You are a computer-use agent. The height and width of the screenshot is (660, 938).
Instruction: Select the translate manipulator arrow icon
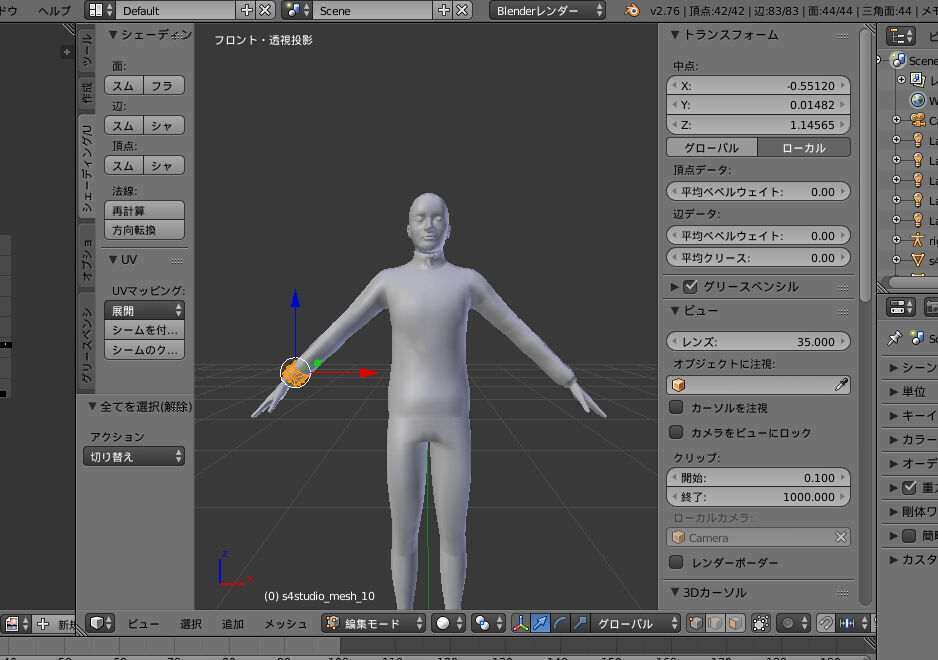pos(540,623)
